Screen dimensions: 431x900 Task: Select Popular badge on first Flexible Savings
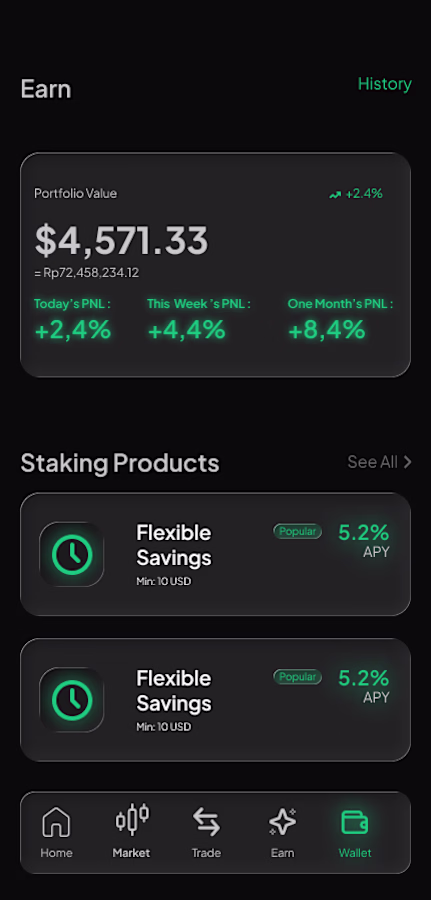coord(297,532)
